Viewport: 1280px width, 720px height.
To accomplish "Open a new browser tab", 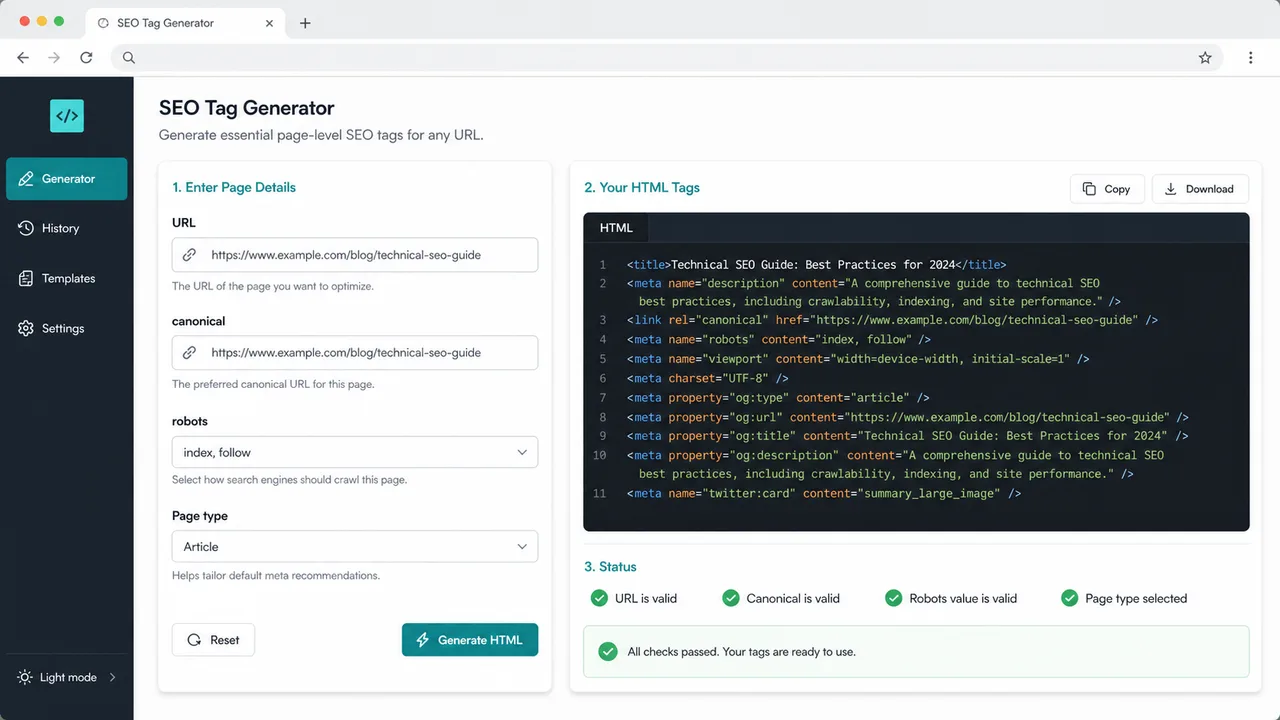I will pyautogui.click(x=305, y=23).
